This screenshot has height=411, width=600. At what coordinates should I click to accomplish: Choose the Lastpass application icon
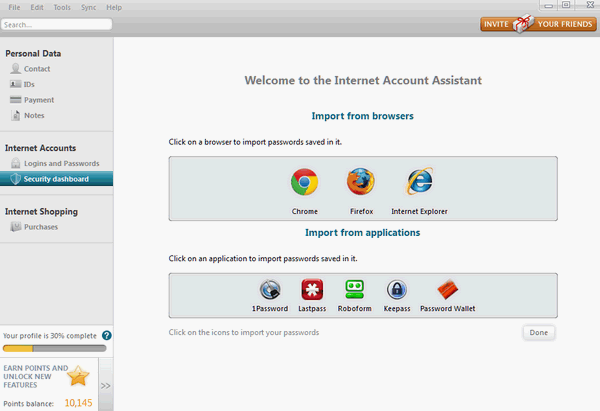coord(312,289)
